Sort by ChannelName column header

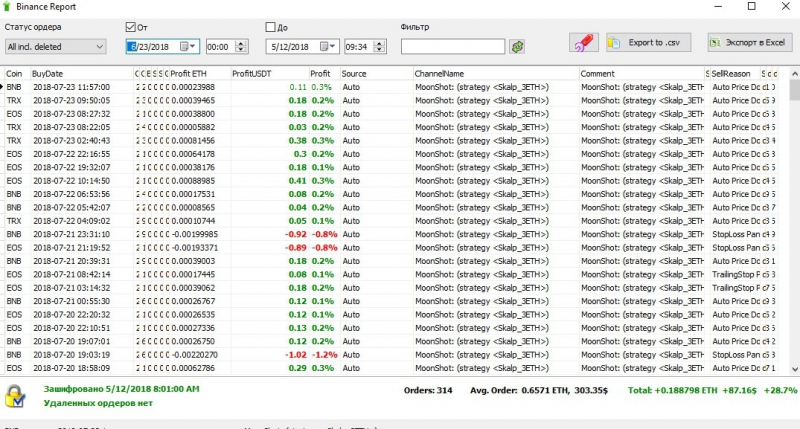(495, 73)
